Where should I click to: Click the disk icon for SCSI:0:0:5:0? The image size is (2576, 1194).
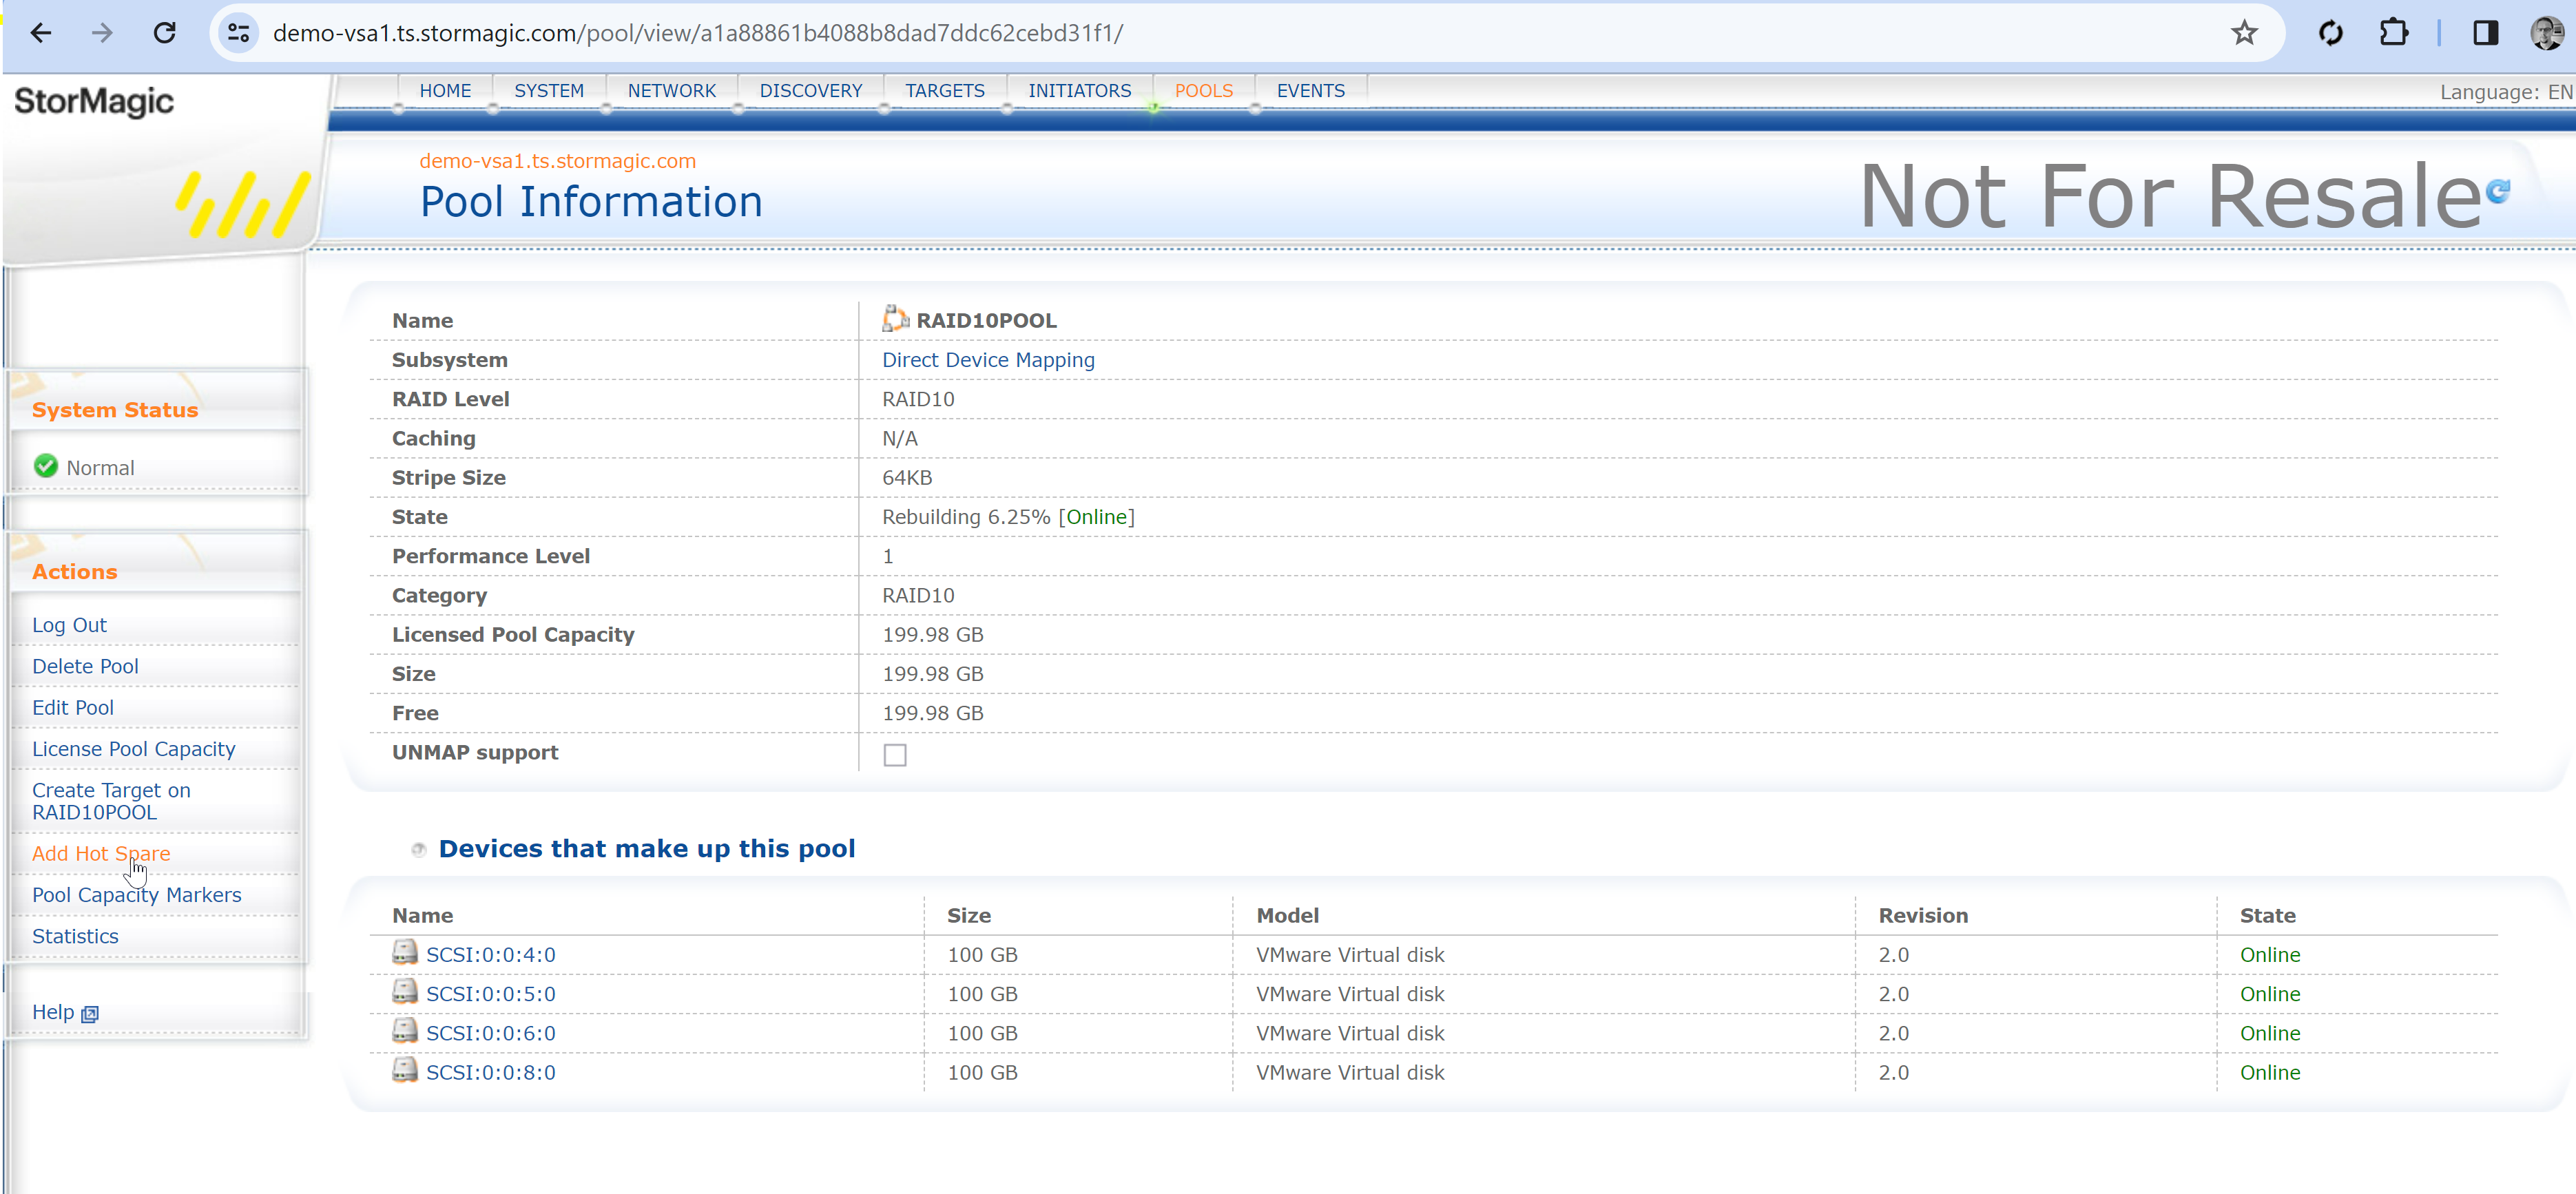coord(405,991)
